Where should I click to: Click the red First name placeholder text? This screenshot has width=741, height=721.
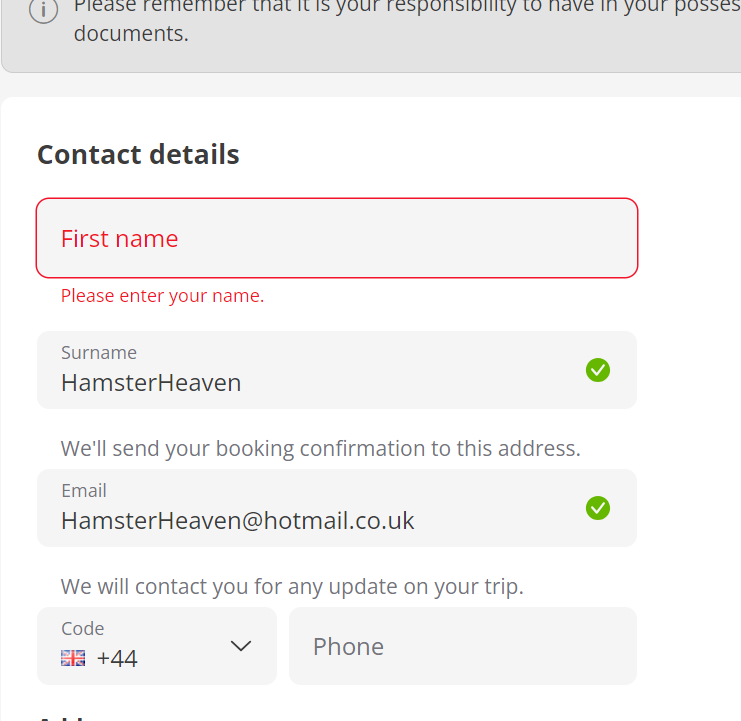pos(120,239)
